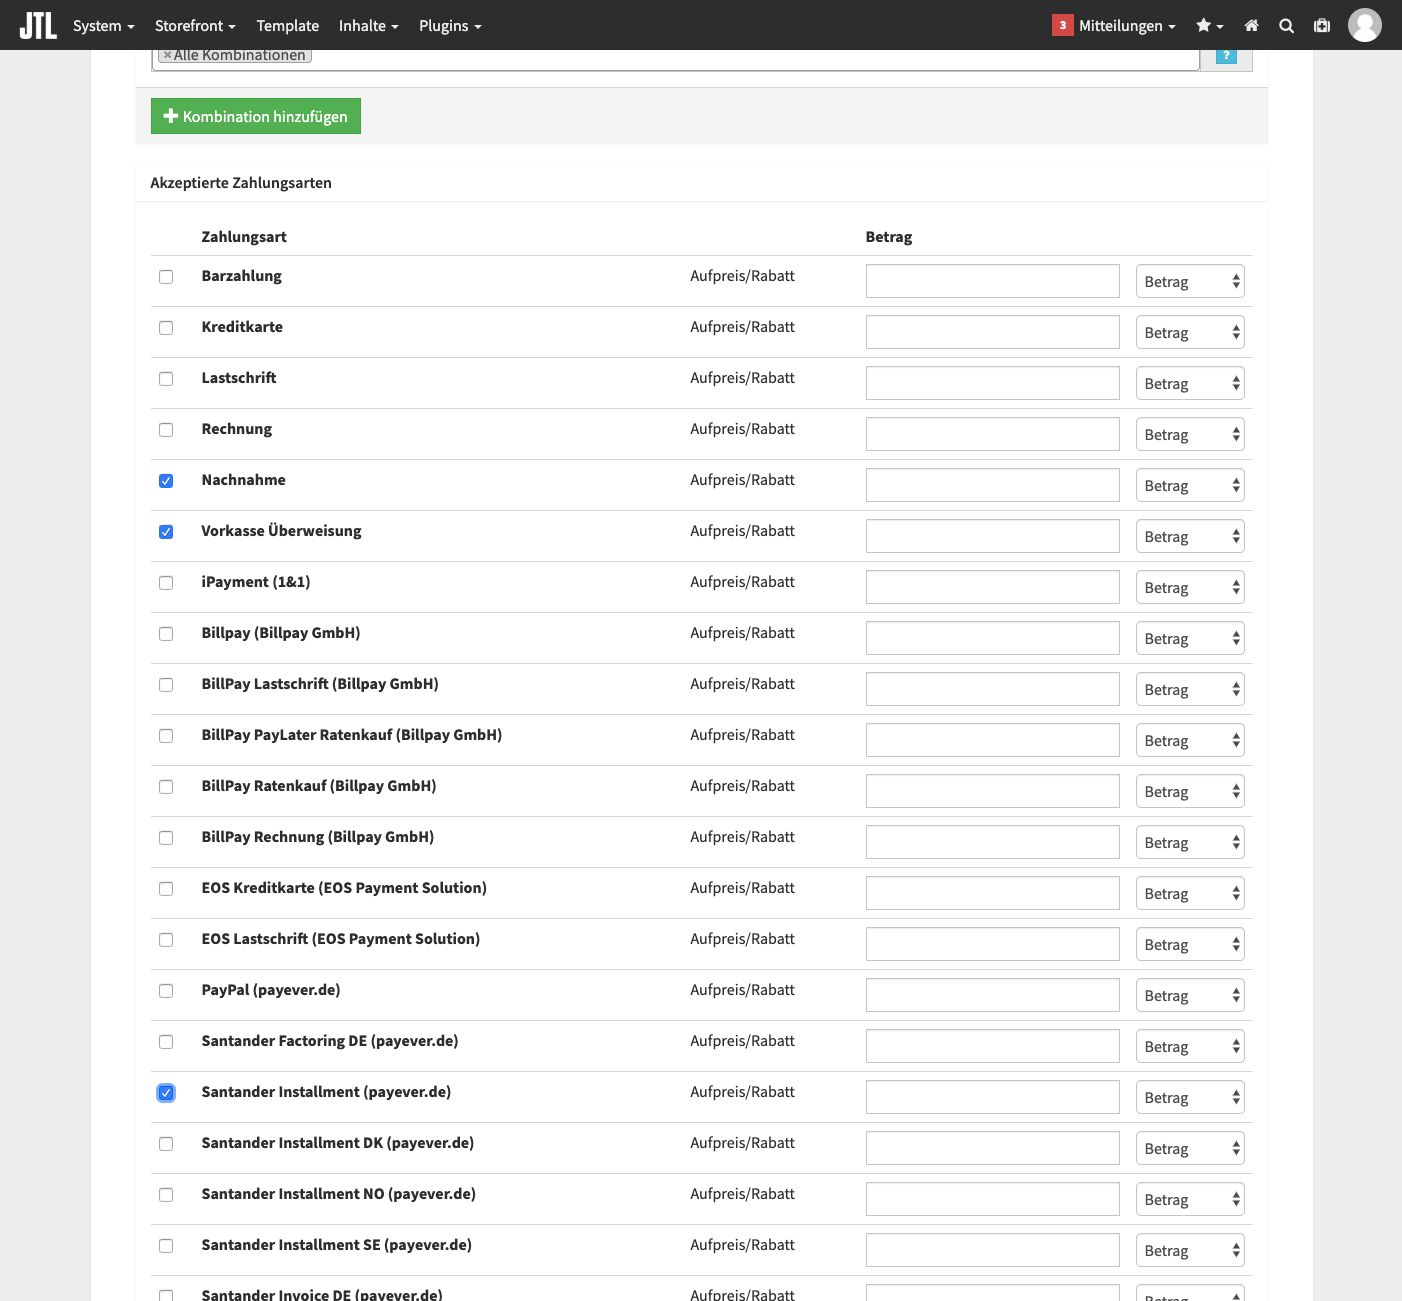Image resolution: width=1402 pixels, height=1301 pixels.
Task: Click red notification badge showing 3
Action: click(x=1062, y=25)
